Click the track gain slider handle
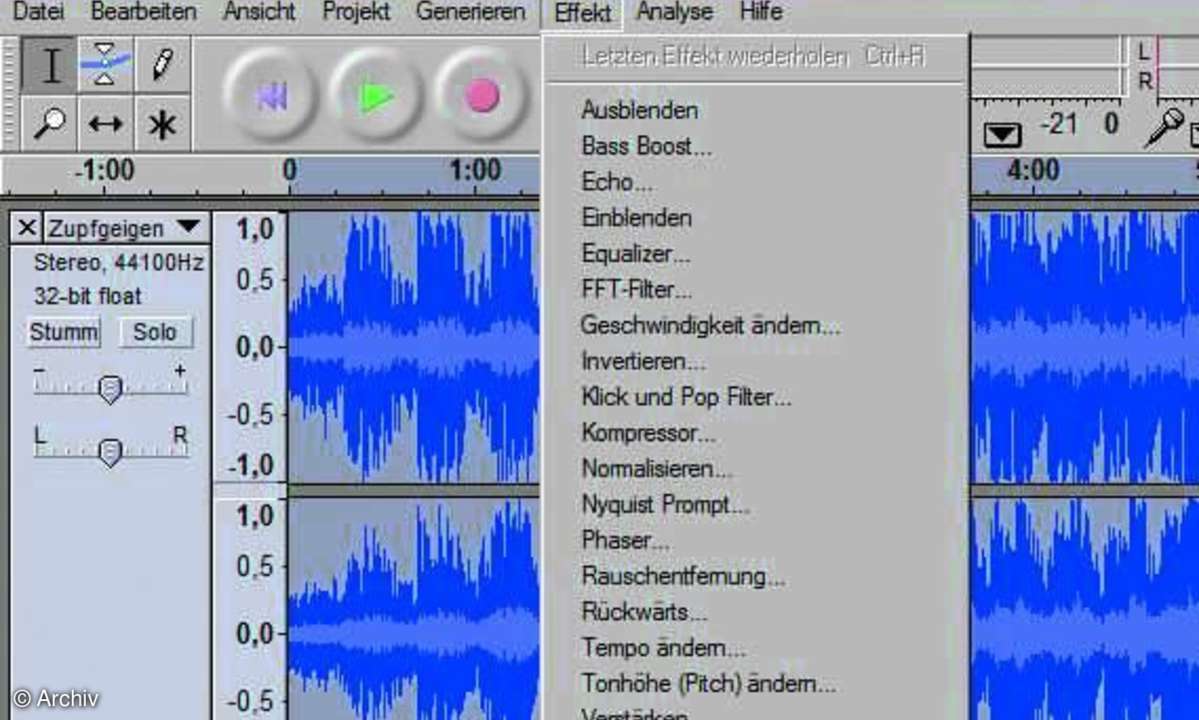The width and height of the screenshot is (1199, 720). click(110, 389)
